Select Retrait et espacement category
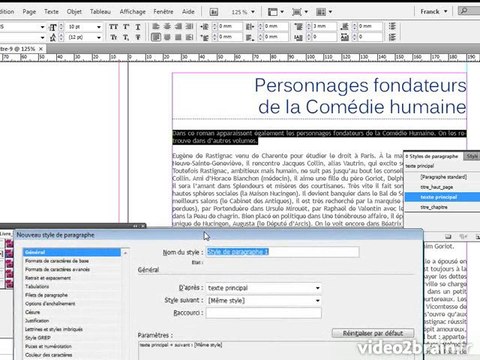 pos(48,278)
